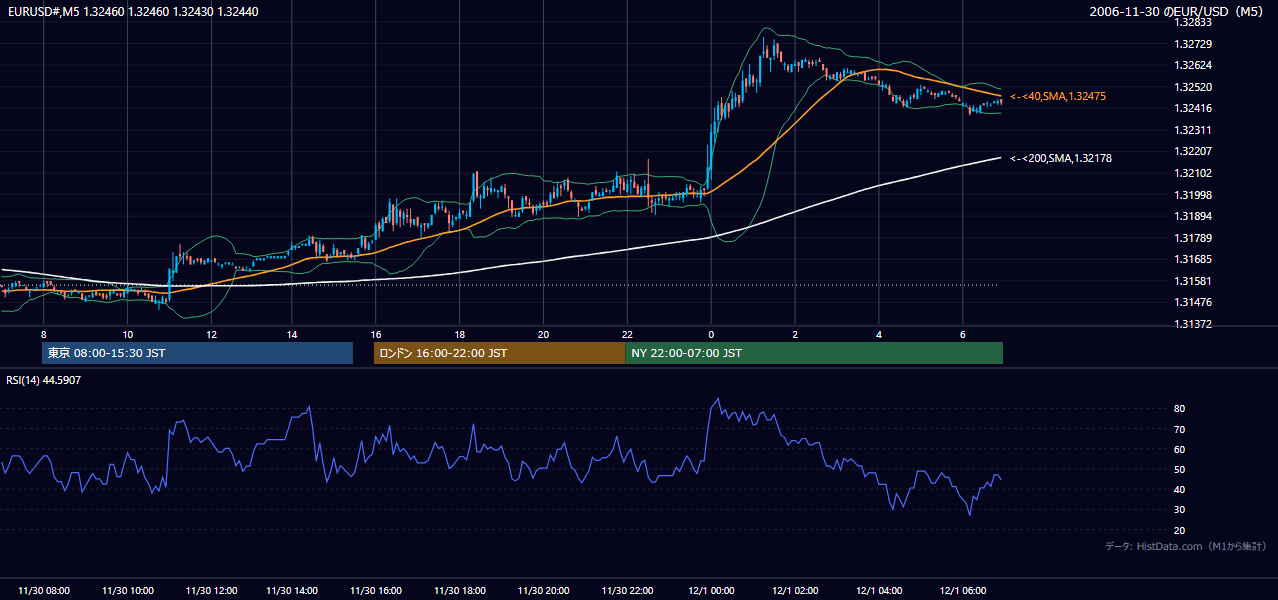Click the 12/1 04:00 time label
1278x600 pixels.
pyautogui.click(x=880, y=591)
